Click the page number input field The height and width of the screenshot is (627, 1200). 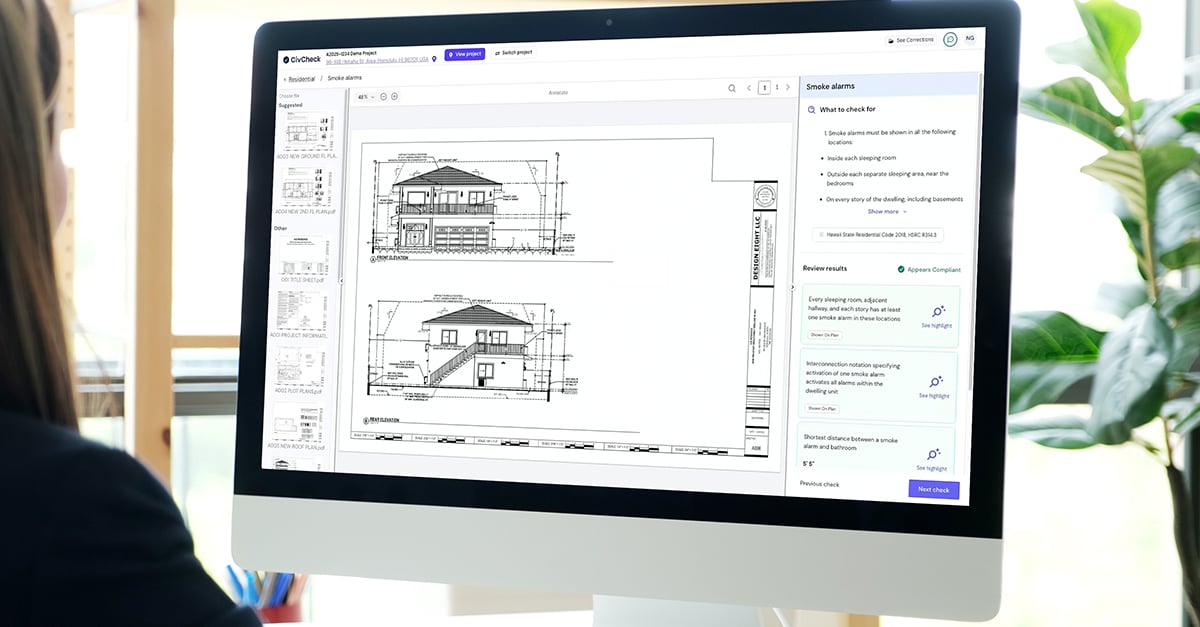click(764, 88)
